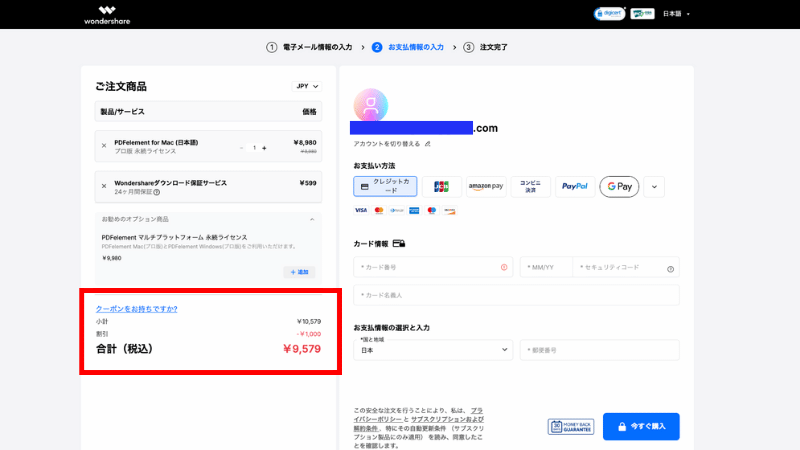
Task: Click the 小計 subtotal ¥10,579
Action: tap(309, 321)
